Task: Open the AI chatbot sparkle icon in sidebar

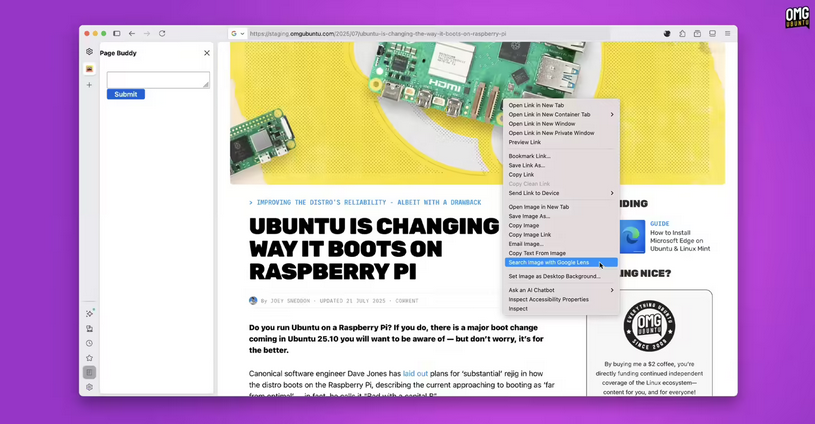Action: pos(89,313)
